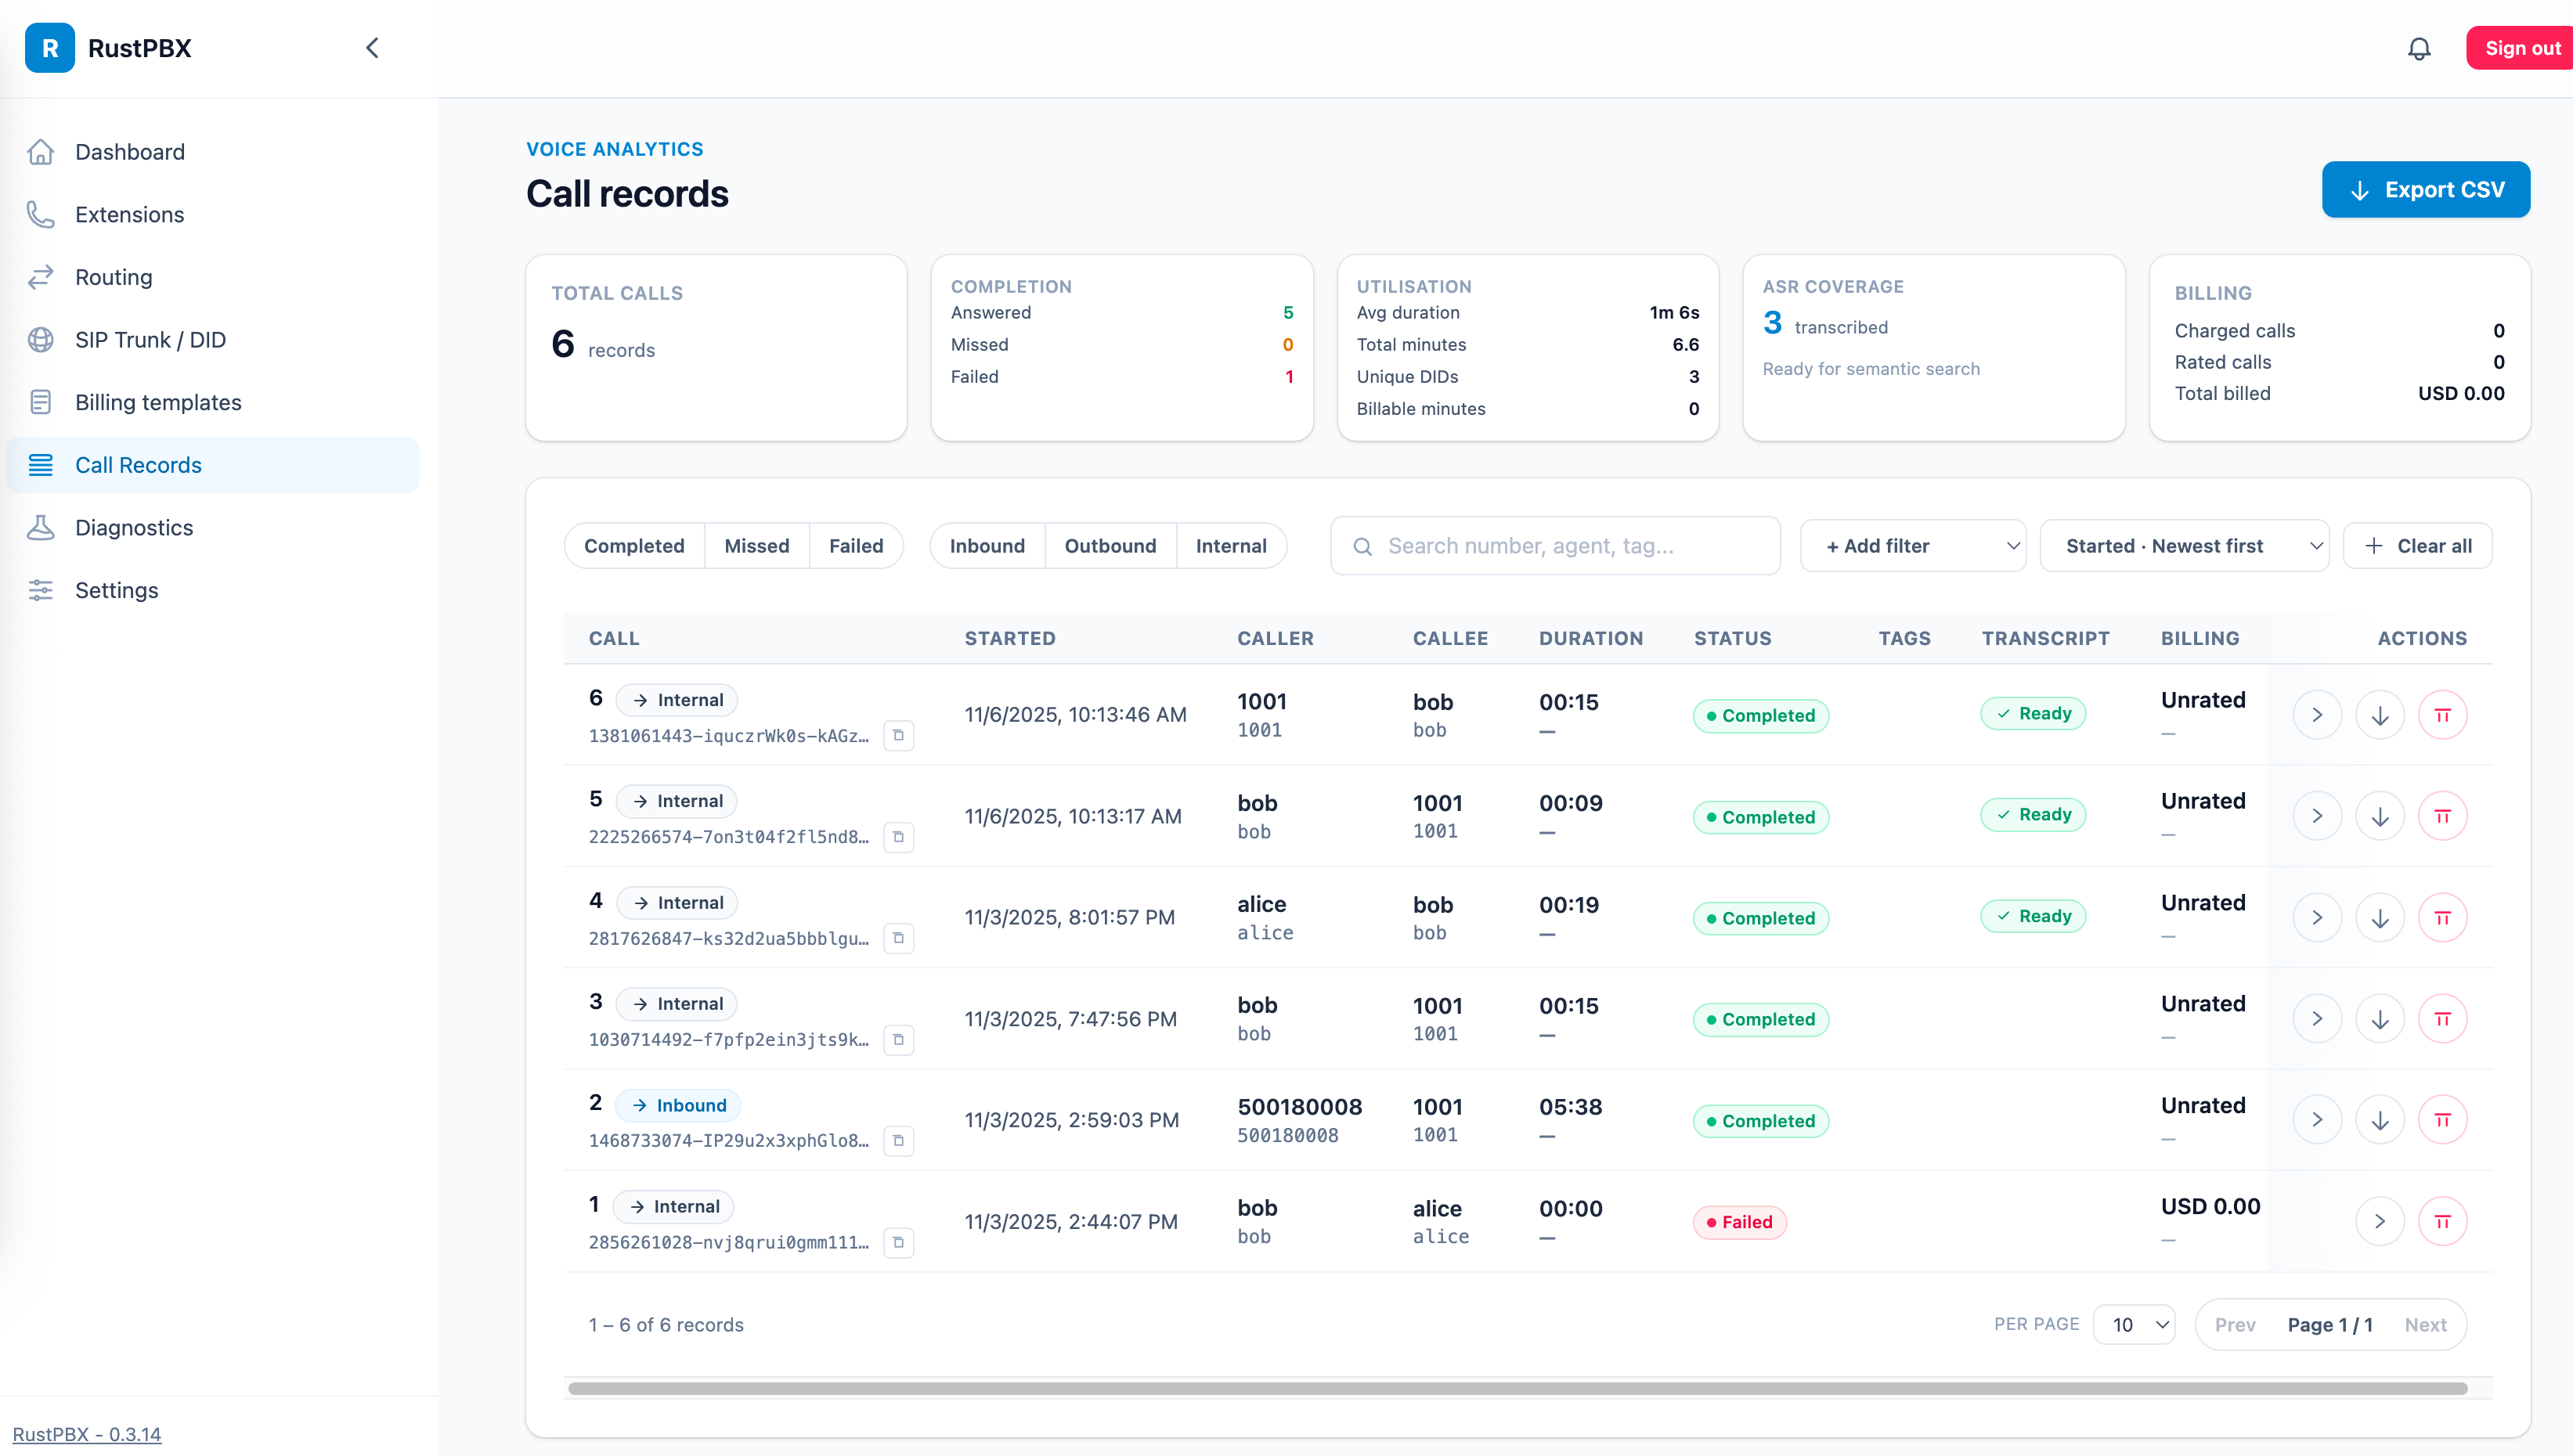Delete call record 1 using the trash icon
2573x1456 pixels.
tap(2443, 1220)
